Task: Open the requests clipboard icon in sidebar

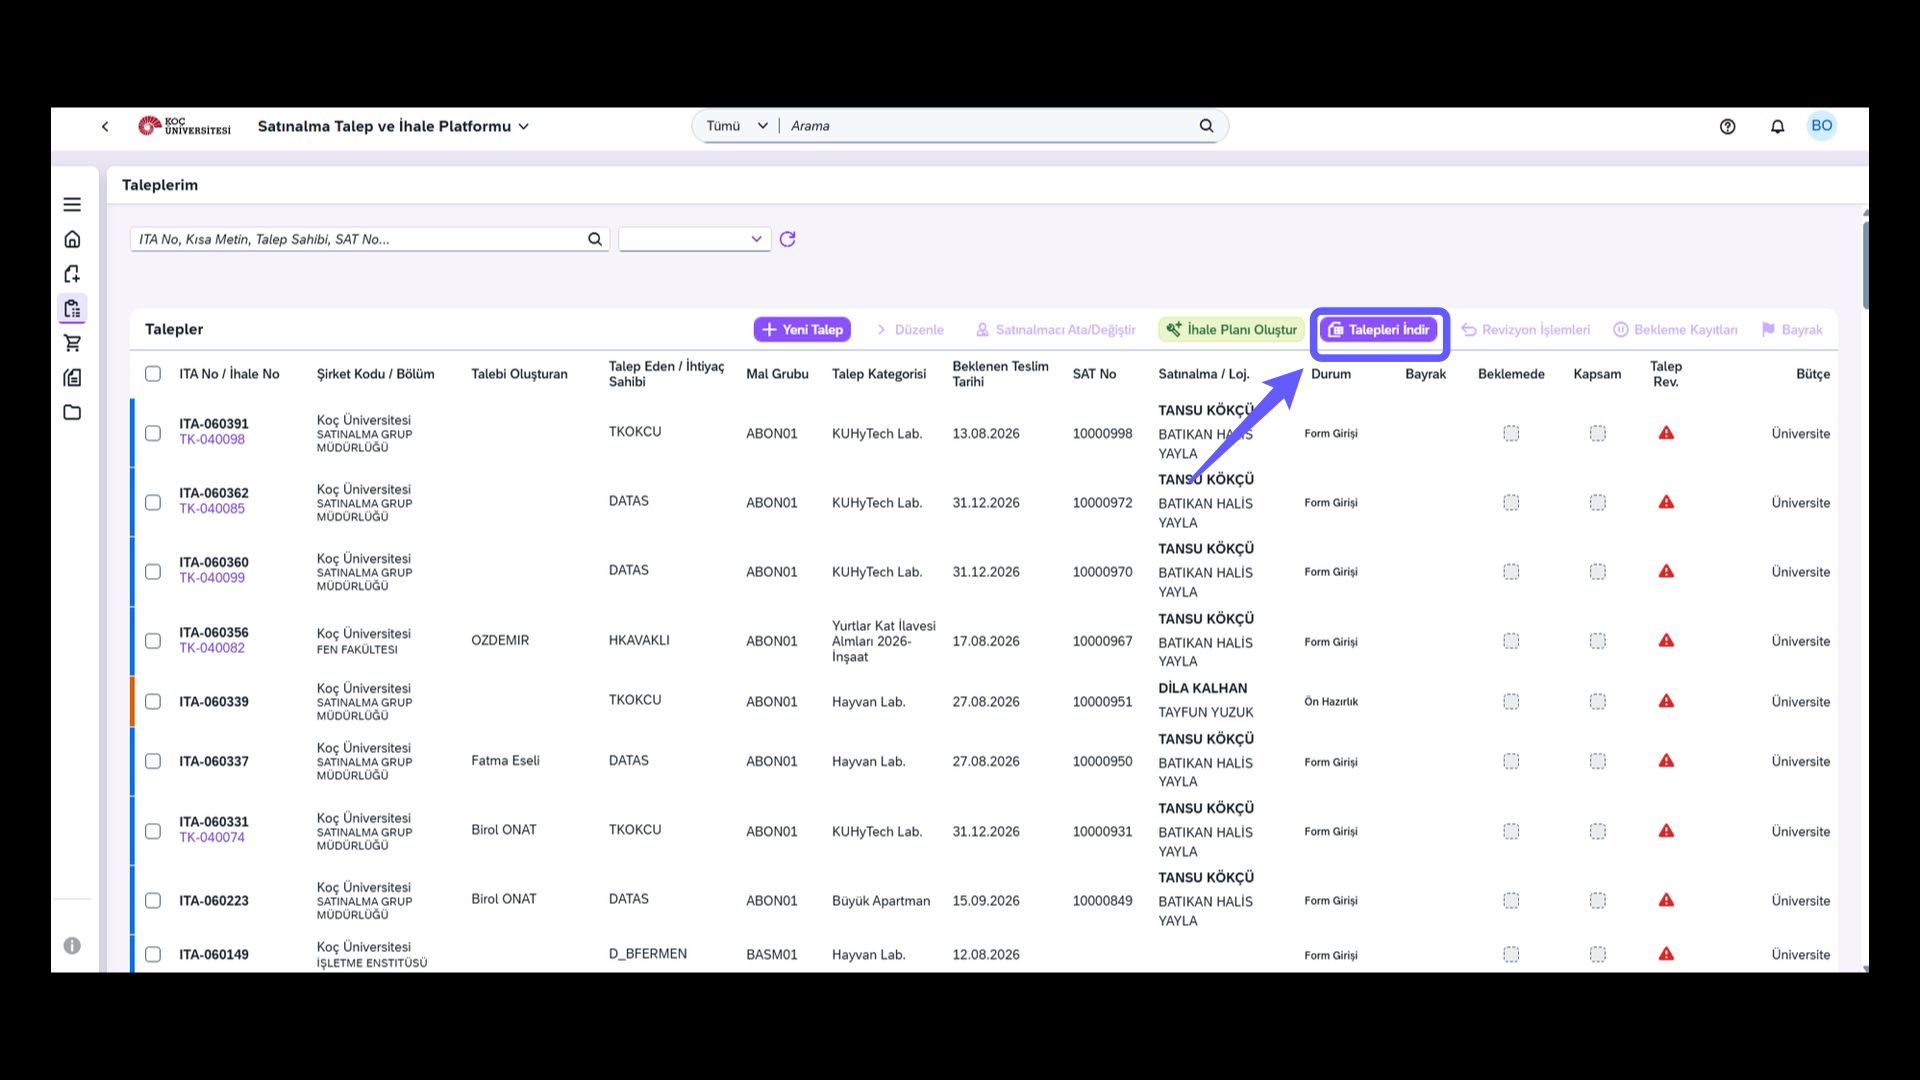Action: tap(72, 308)
